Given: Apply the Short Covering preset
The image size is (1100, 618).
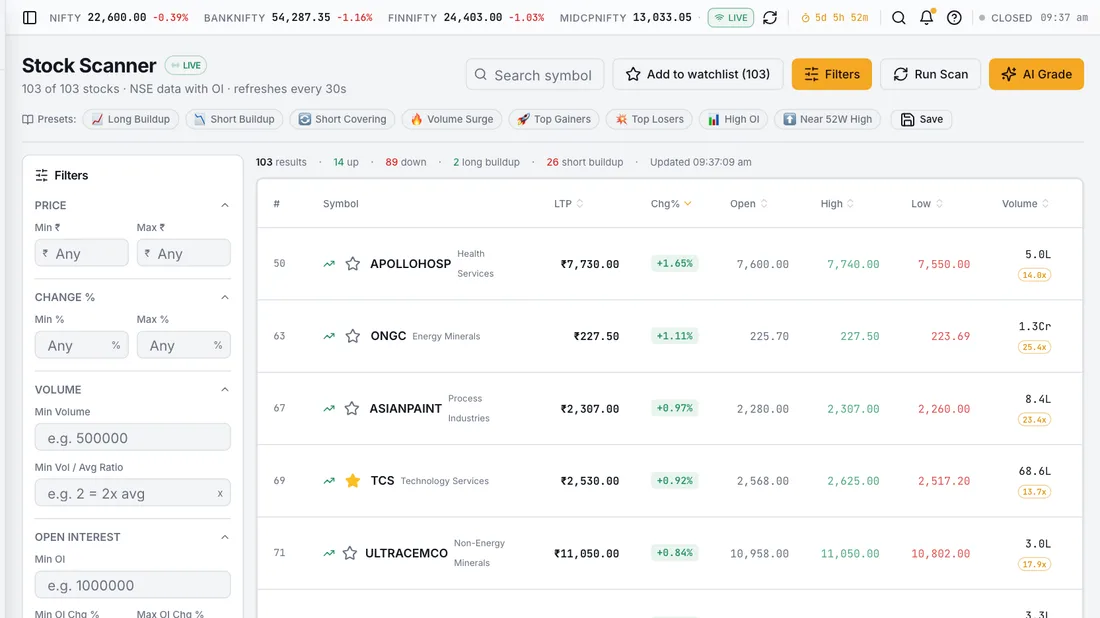Looking at the screenshot, I should click(342, 119).
